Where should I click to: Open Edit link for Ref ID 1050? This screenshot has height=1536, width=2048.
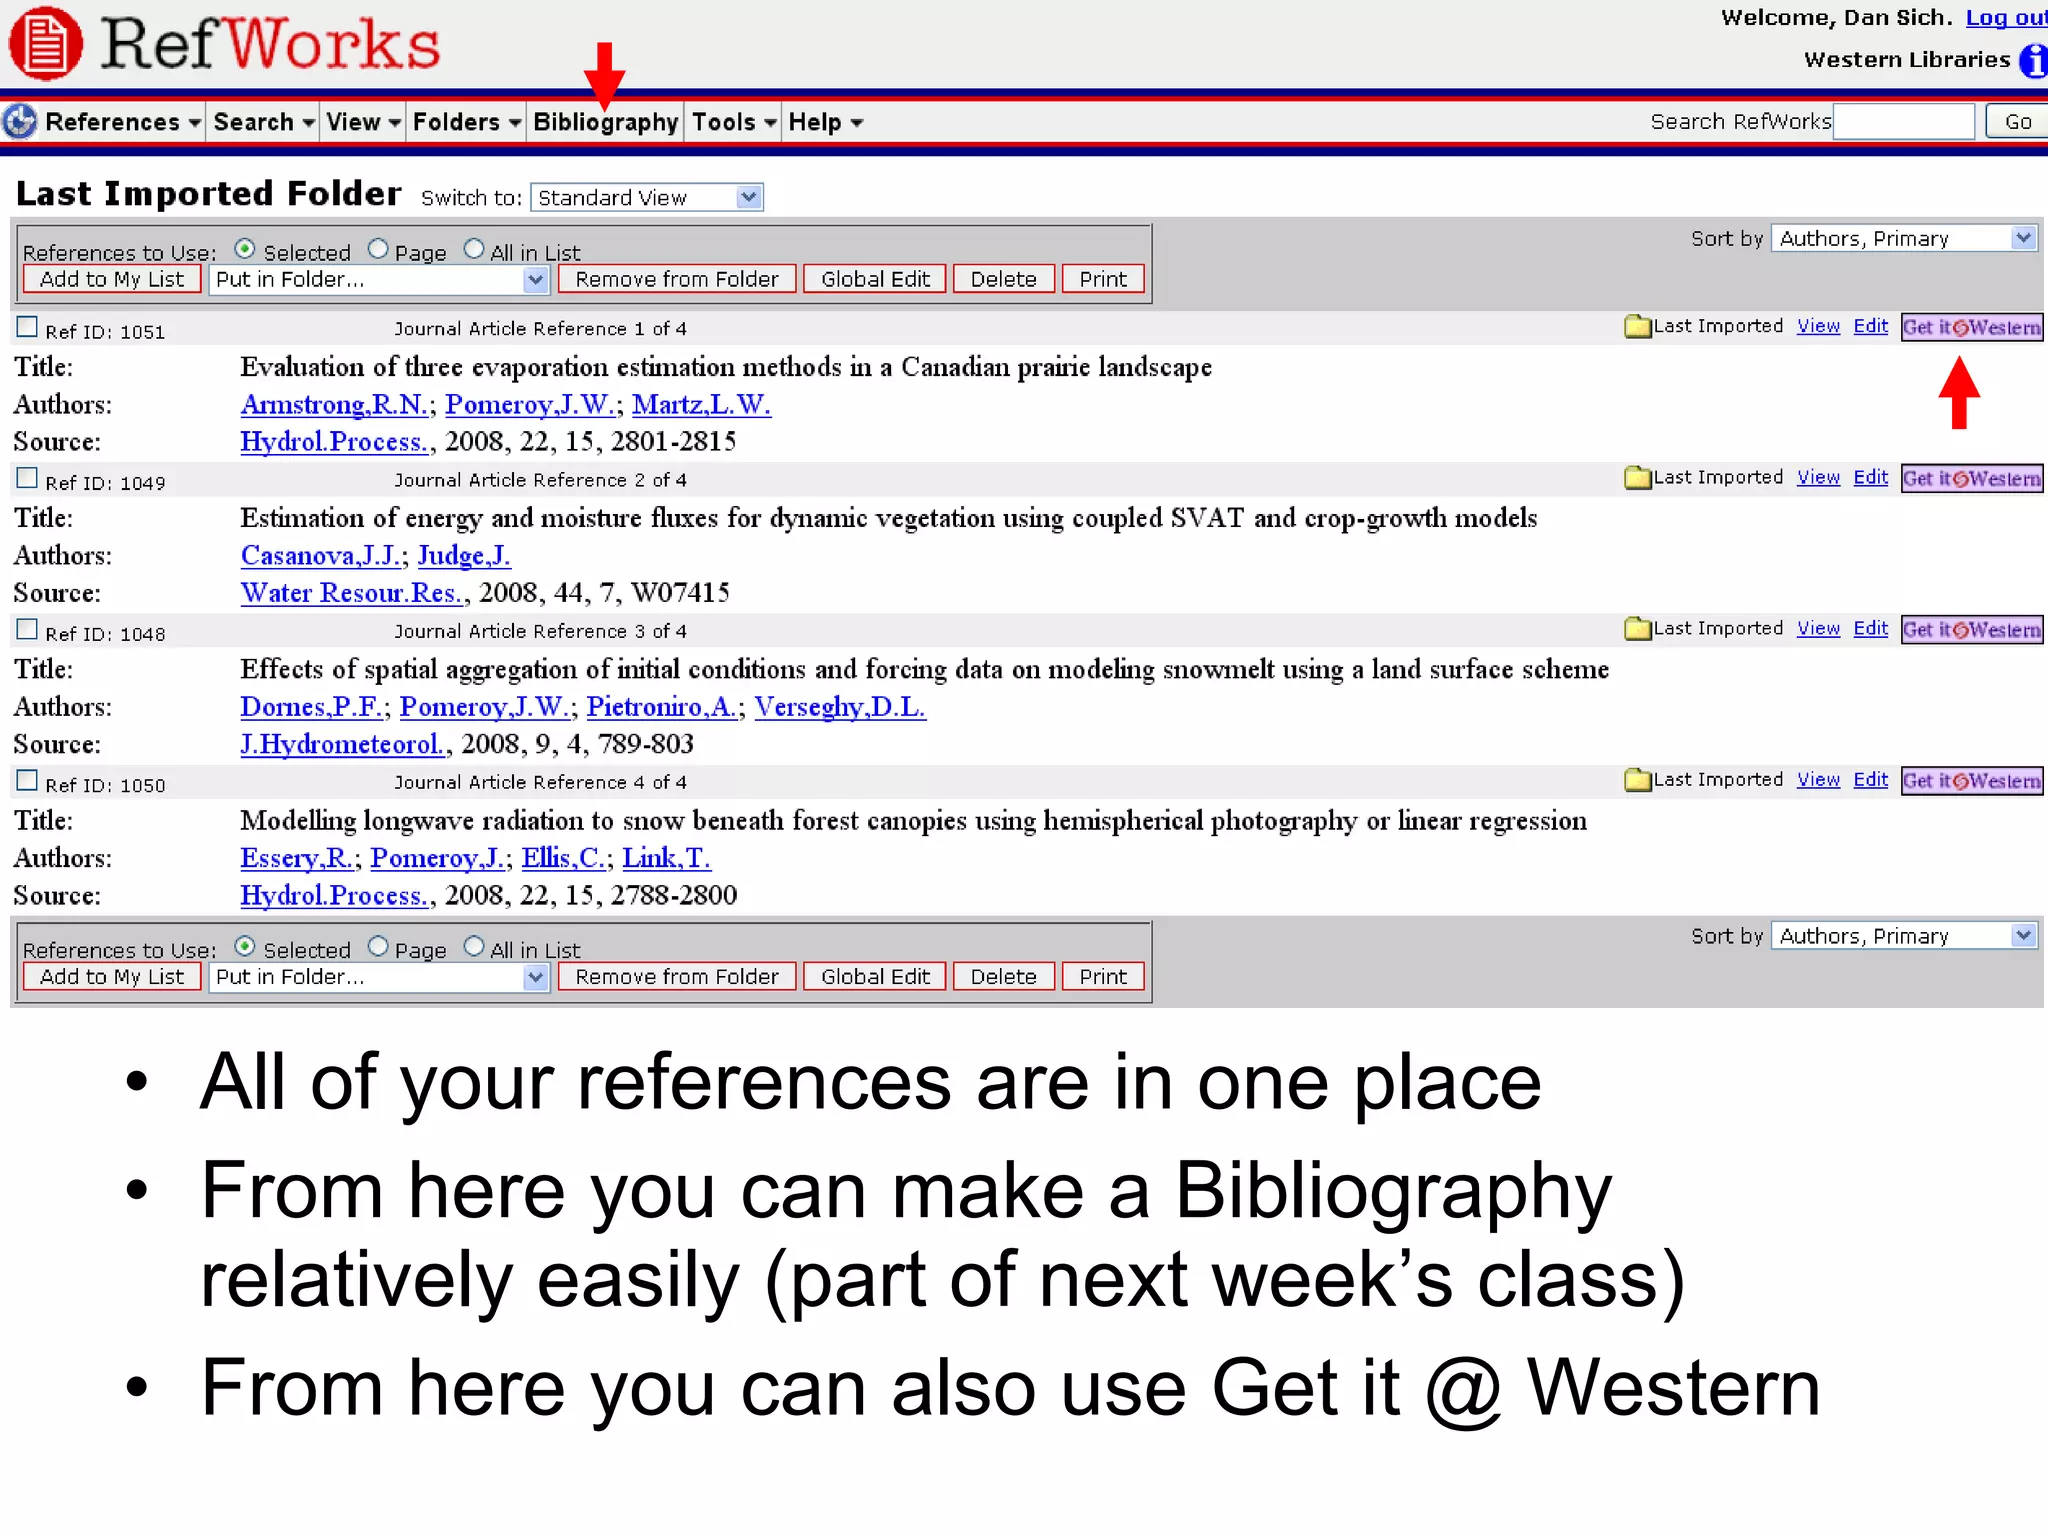tap(1870, 779)
